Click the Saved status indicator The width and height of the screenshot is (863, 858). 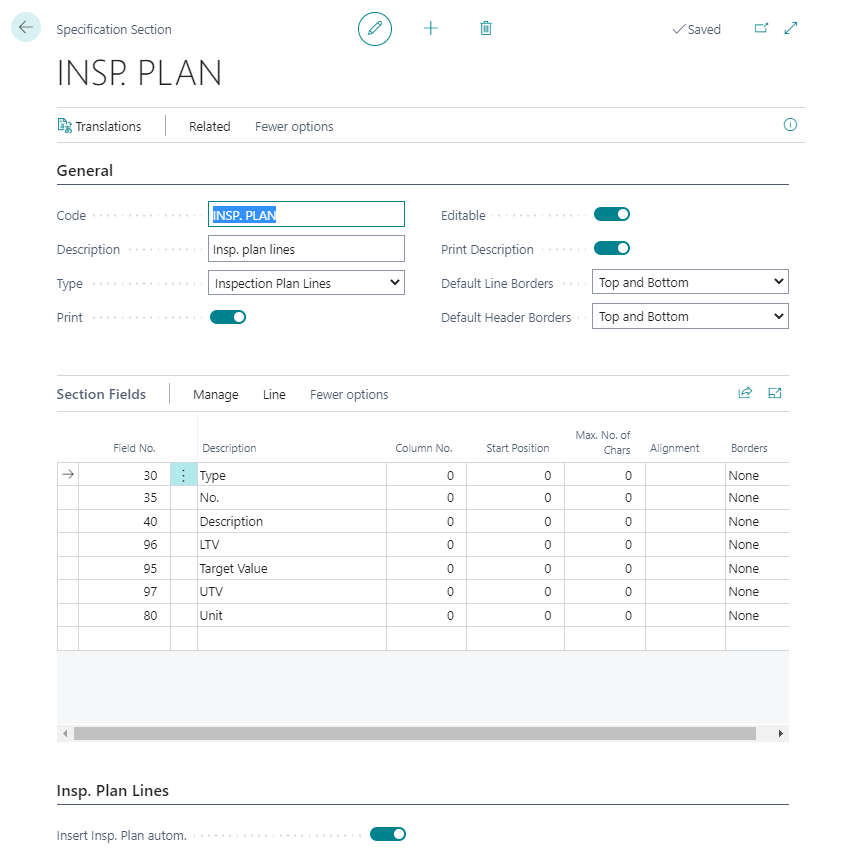pyautogui.click(x=696, y=29)
